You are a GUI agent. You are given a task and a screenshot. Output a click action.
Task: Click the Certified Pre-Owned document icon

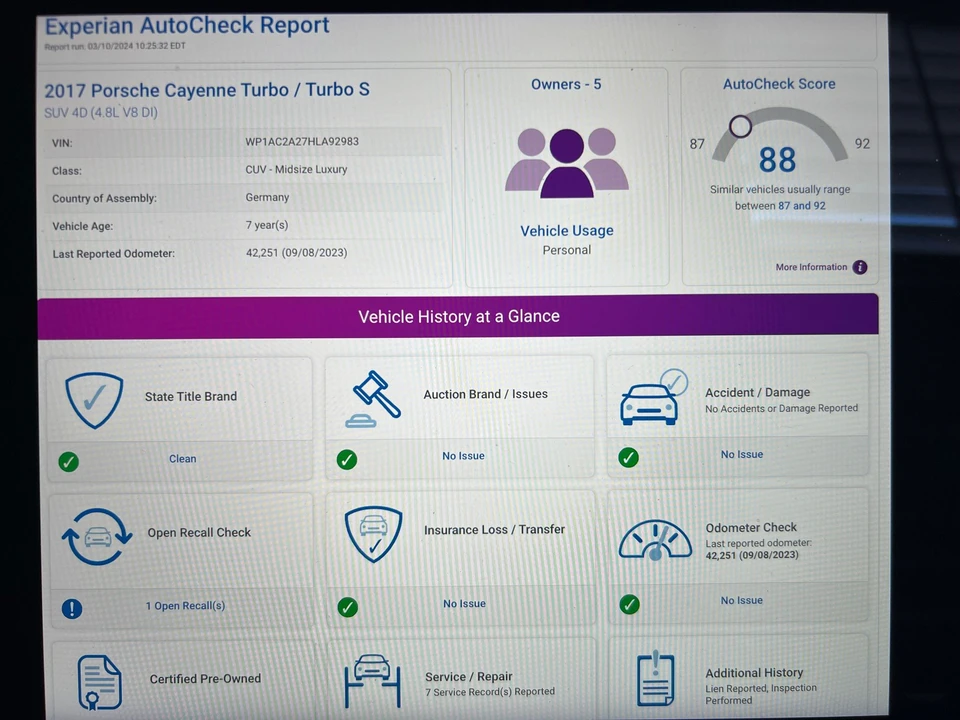click(x=100, y=683)
